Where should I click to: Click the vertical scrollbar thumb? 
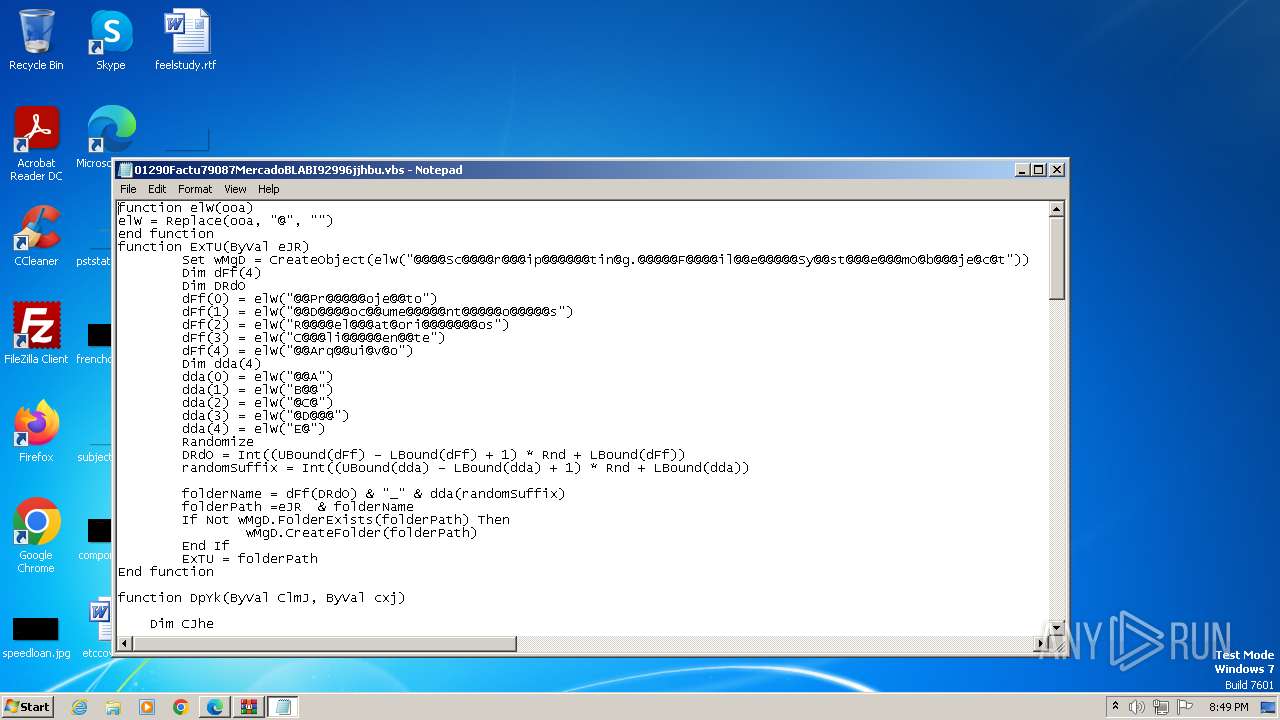tap(1056, 258)
